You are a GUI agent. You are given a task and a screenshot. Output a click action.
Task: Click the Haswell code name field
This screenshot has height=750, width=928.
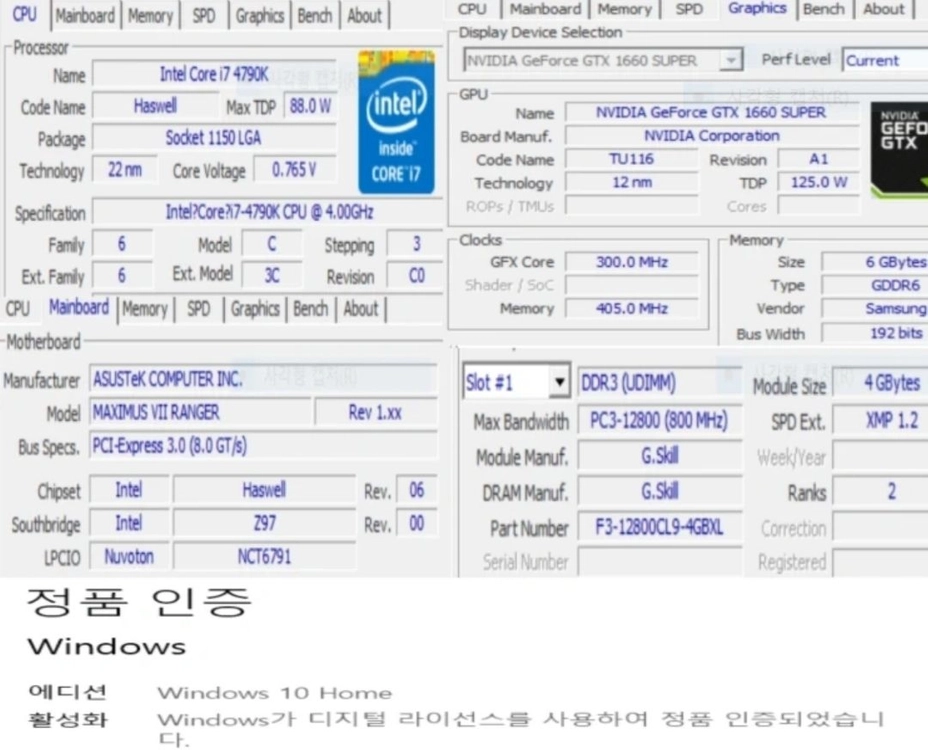coord(155,107)
